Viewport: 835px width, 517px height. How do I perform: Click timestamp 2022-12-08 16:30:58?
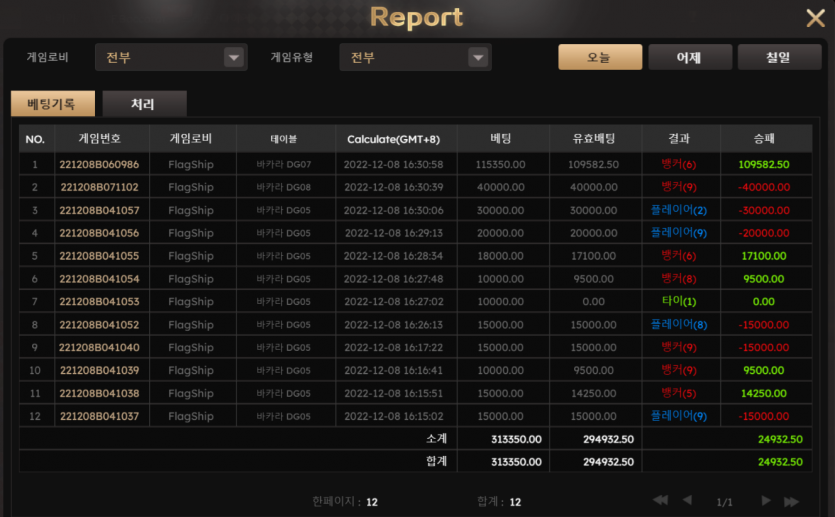pyautogui.click(x=394, y=165)
